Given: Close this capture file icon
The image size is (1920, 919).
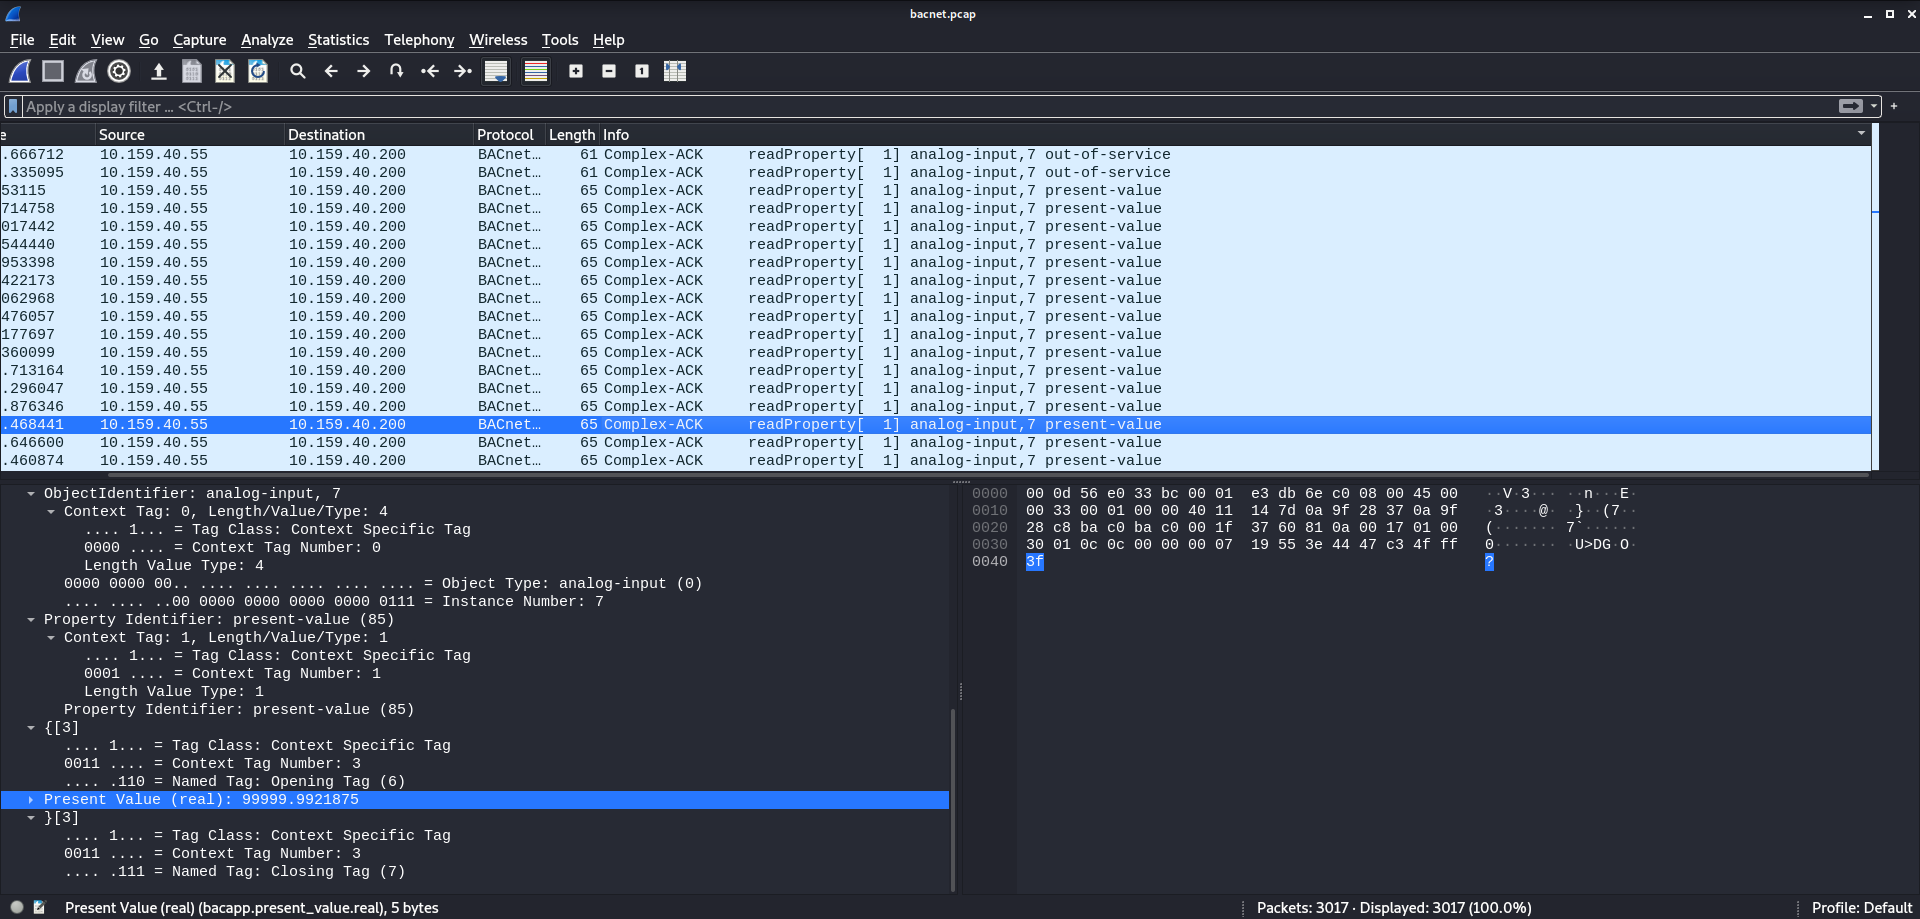Looking at the screenshot, I should coord(225,71).
